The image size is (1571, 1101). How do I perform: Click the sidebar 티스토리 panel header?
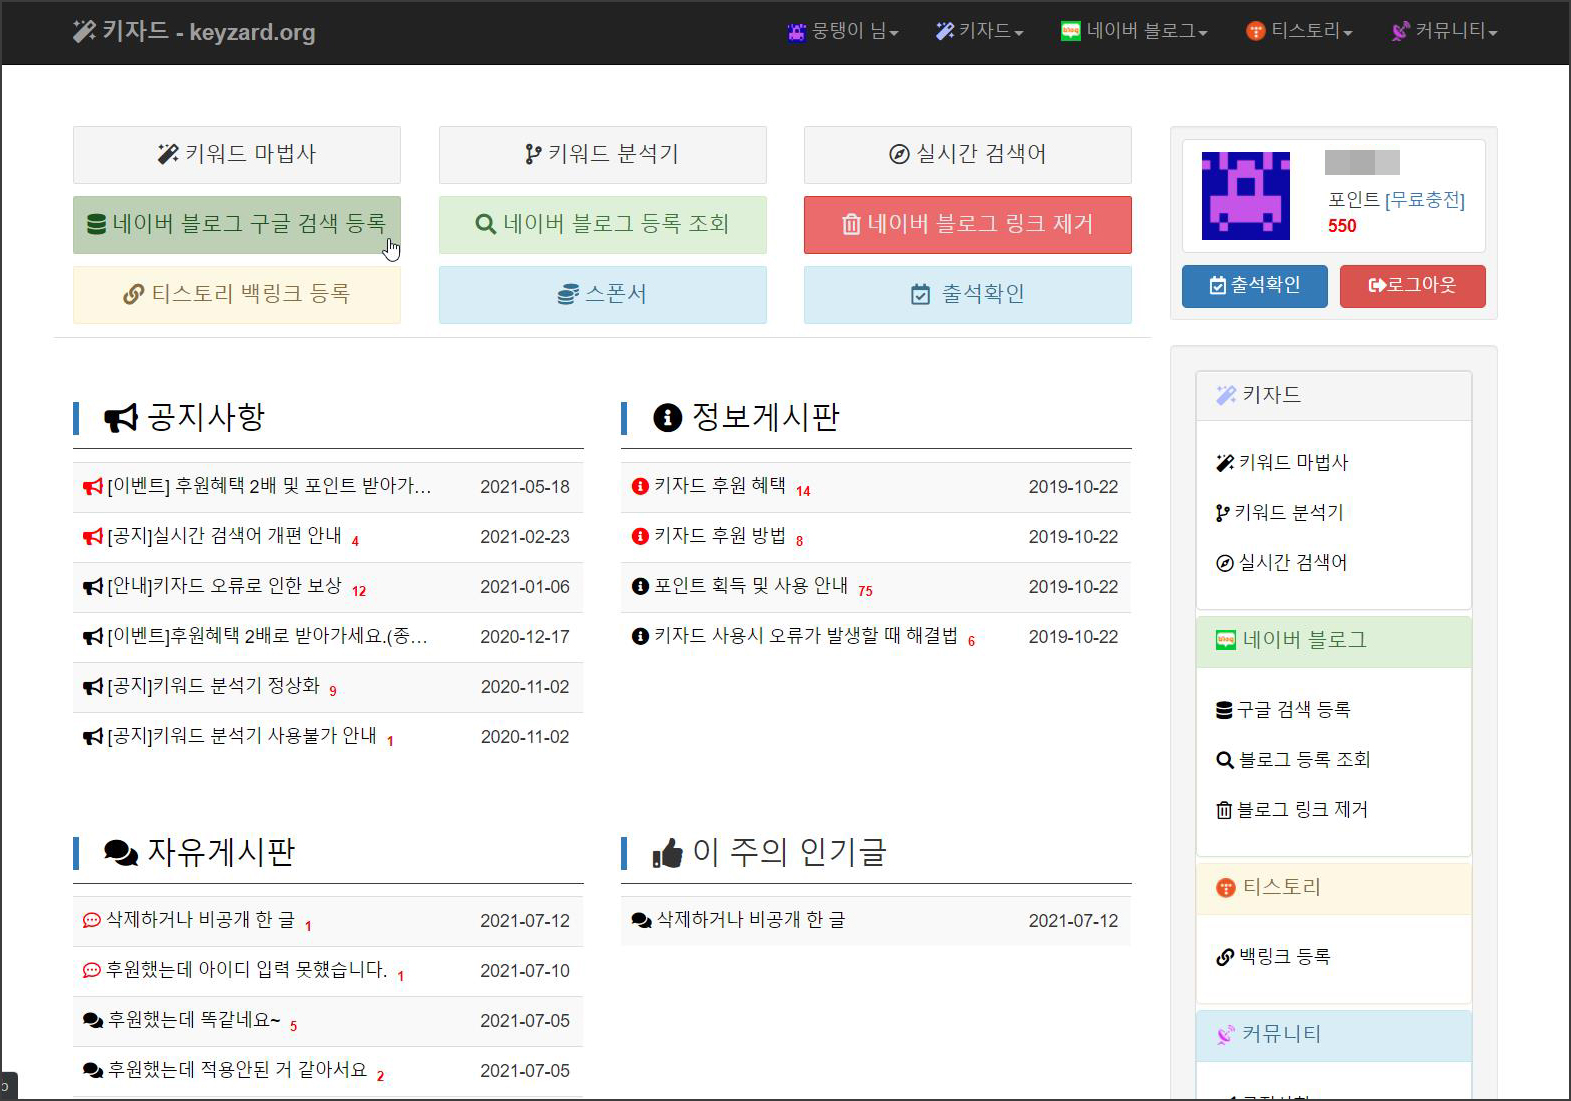tap(1334, 888)
